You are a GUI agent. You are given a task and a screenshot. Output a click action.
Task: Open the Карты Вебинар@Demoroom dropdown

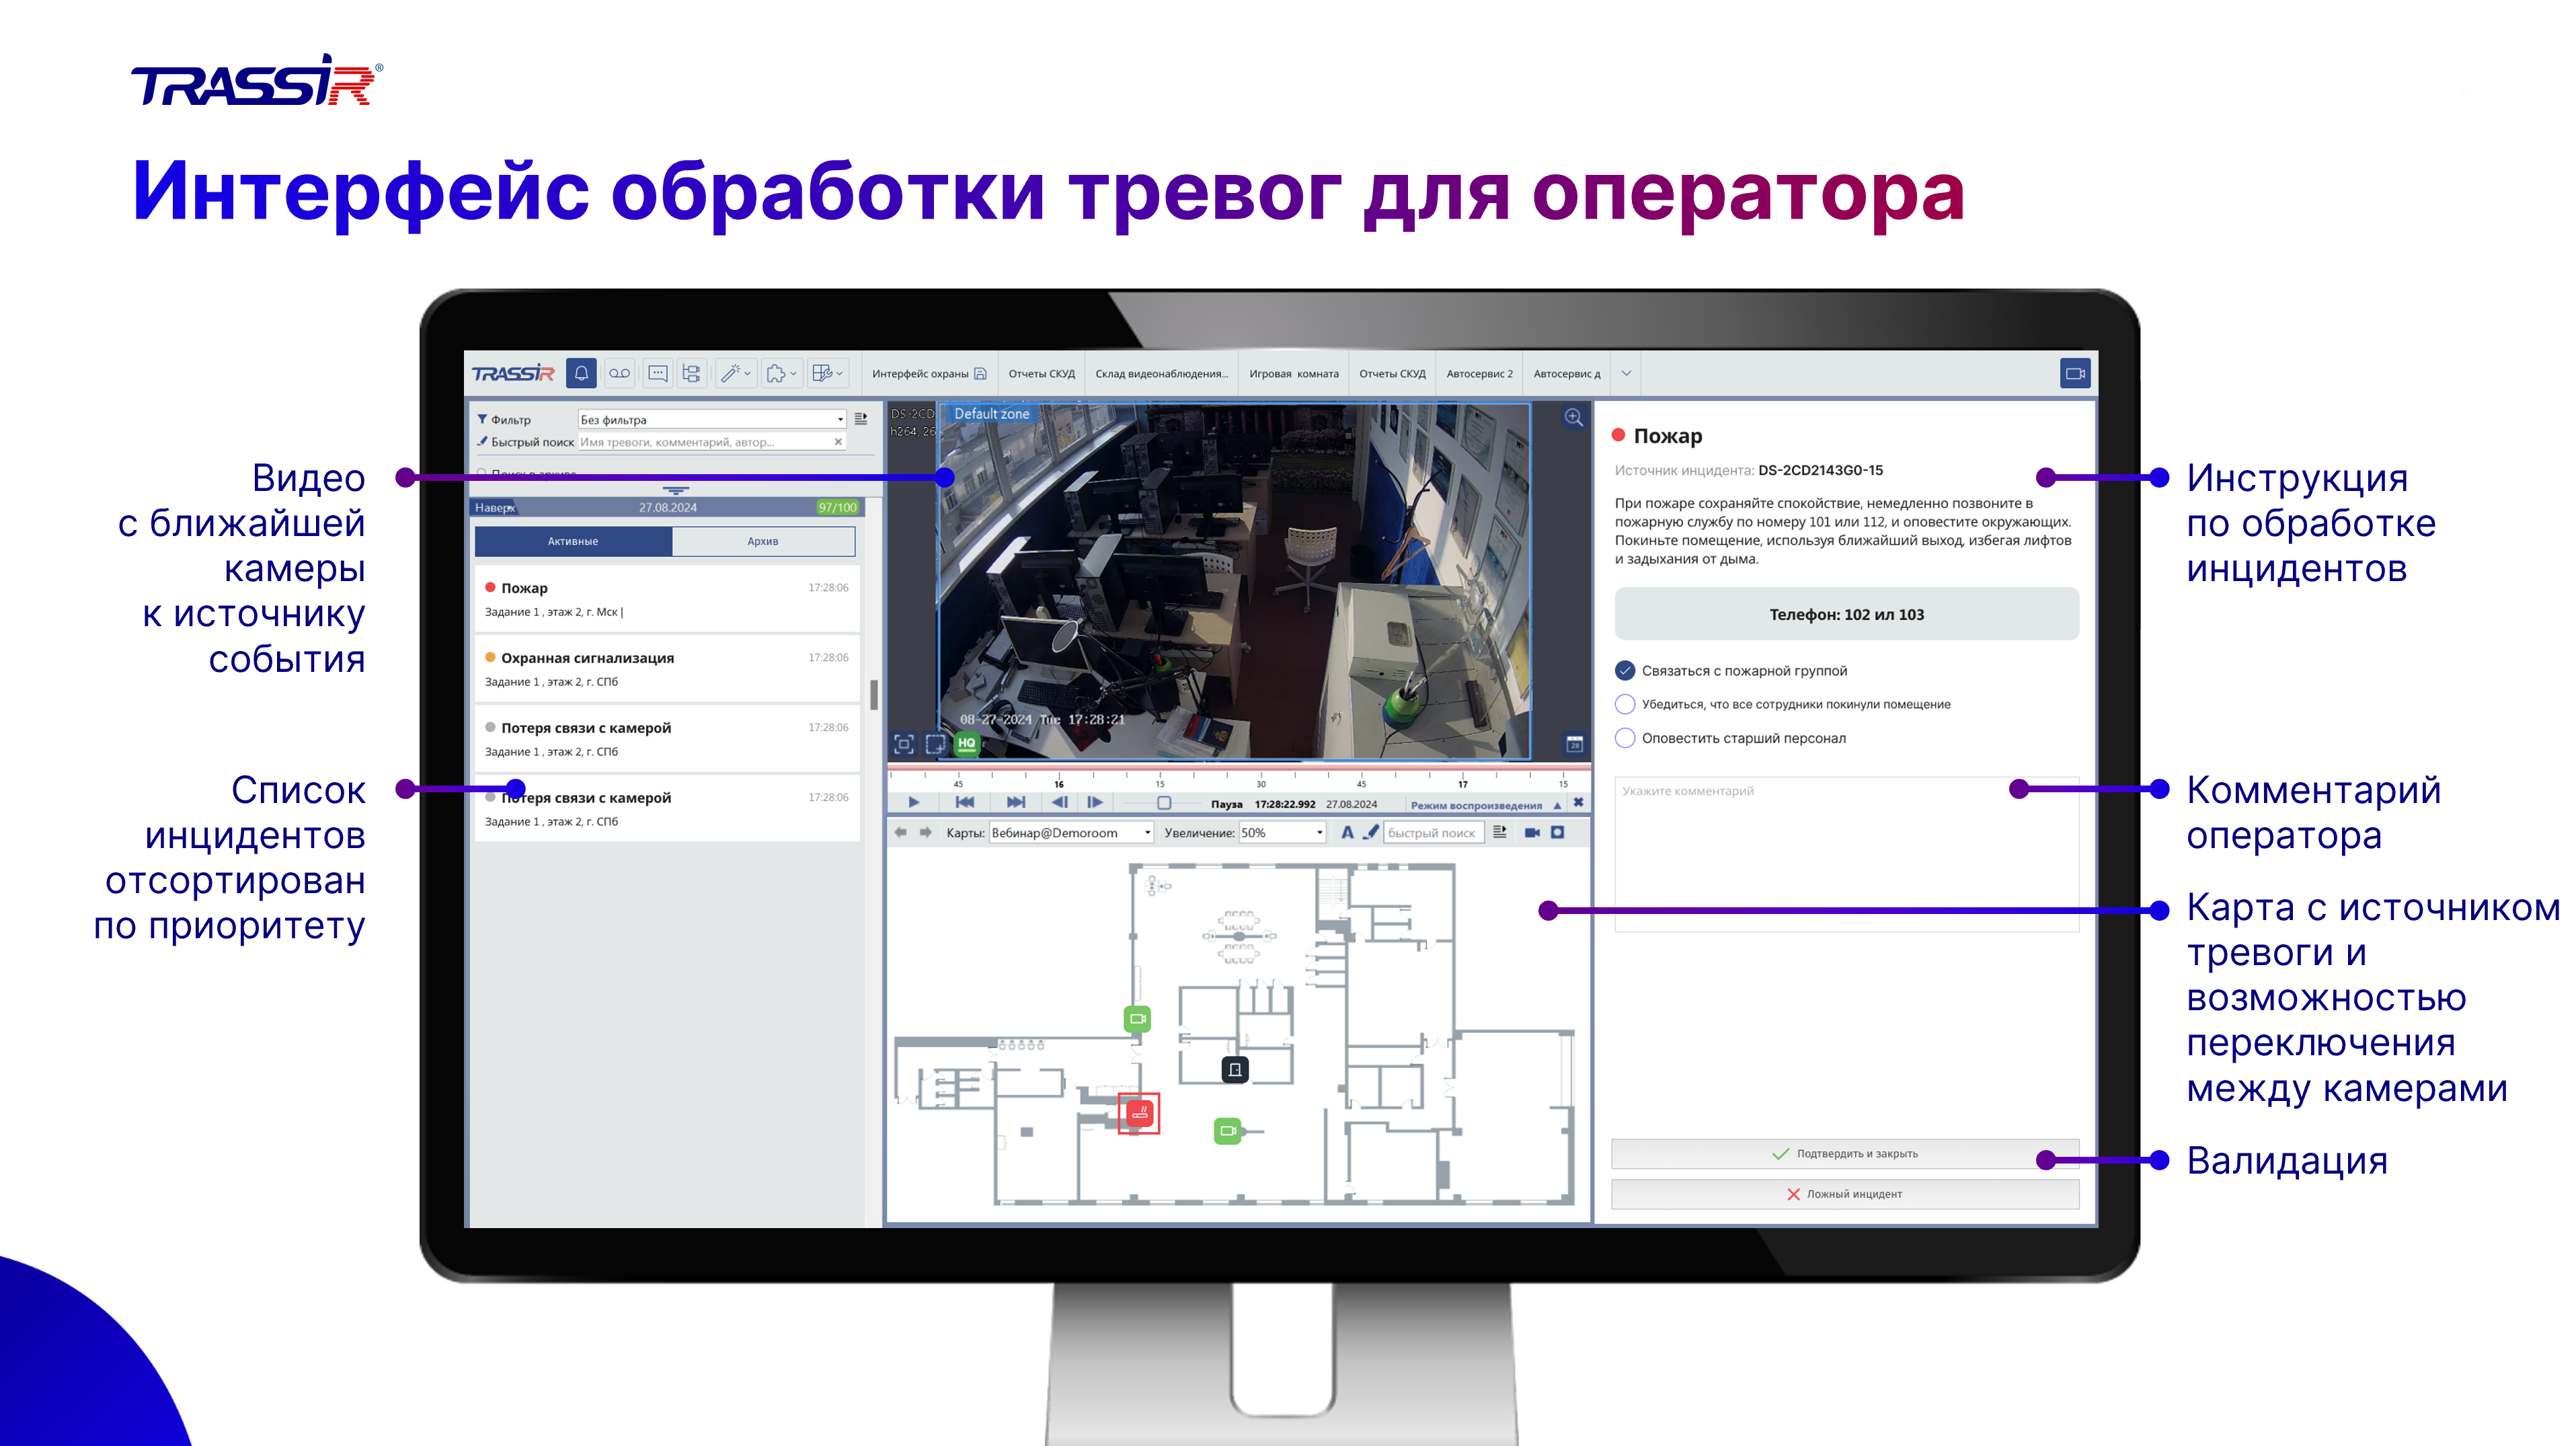point(1071,832)
